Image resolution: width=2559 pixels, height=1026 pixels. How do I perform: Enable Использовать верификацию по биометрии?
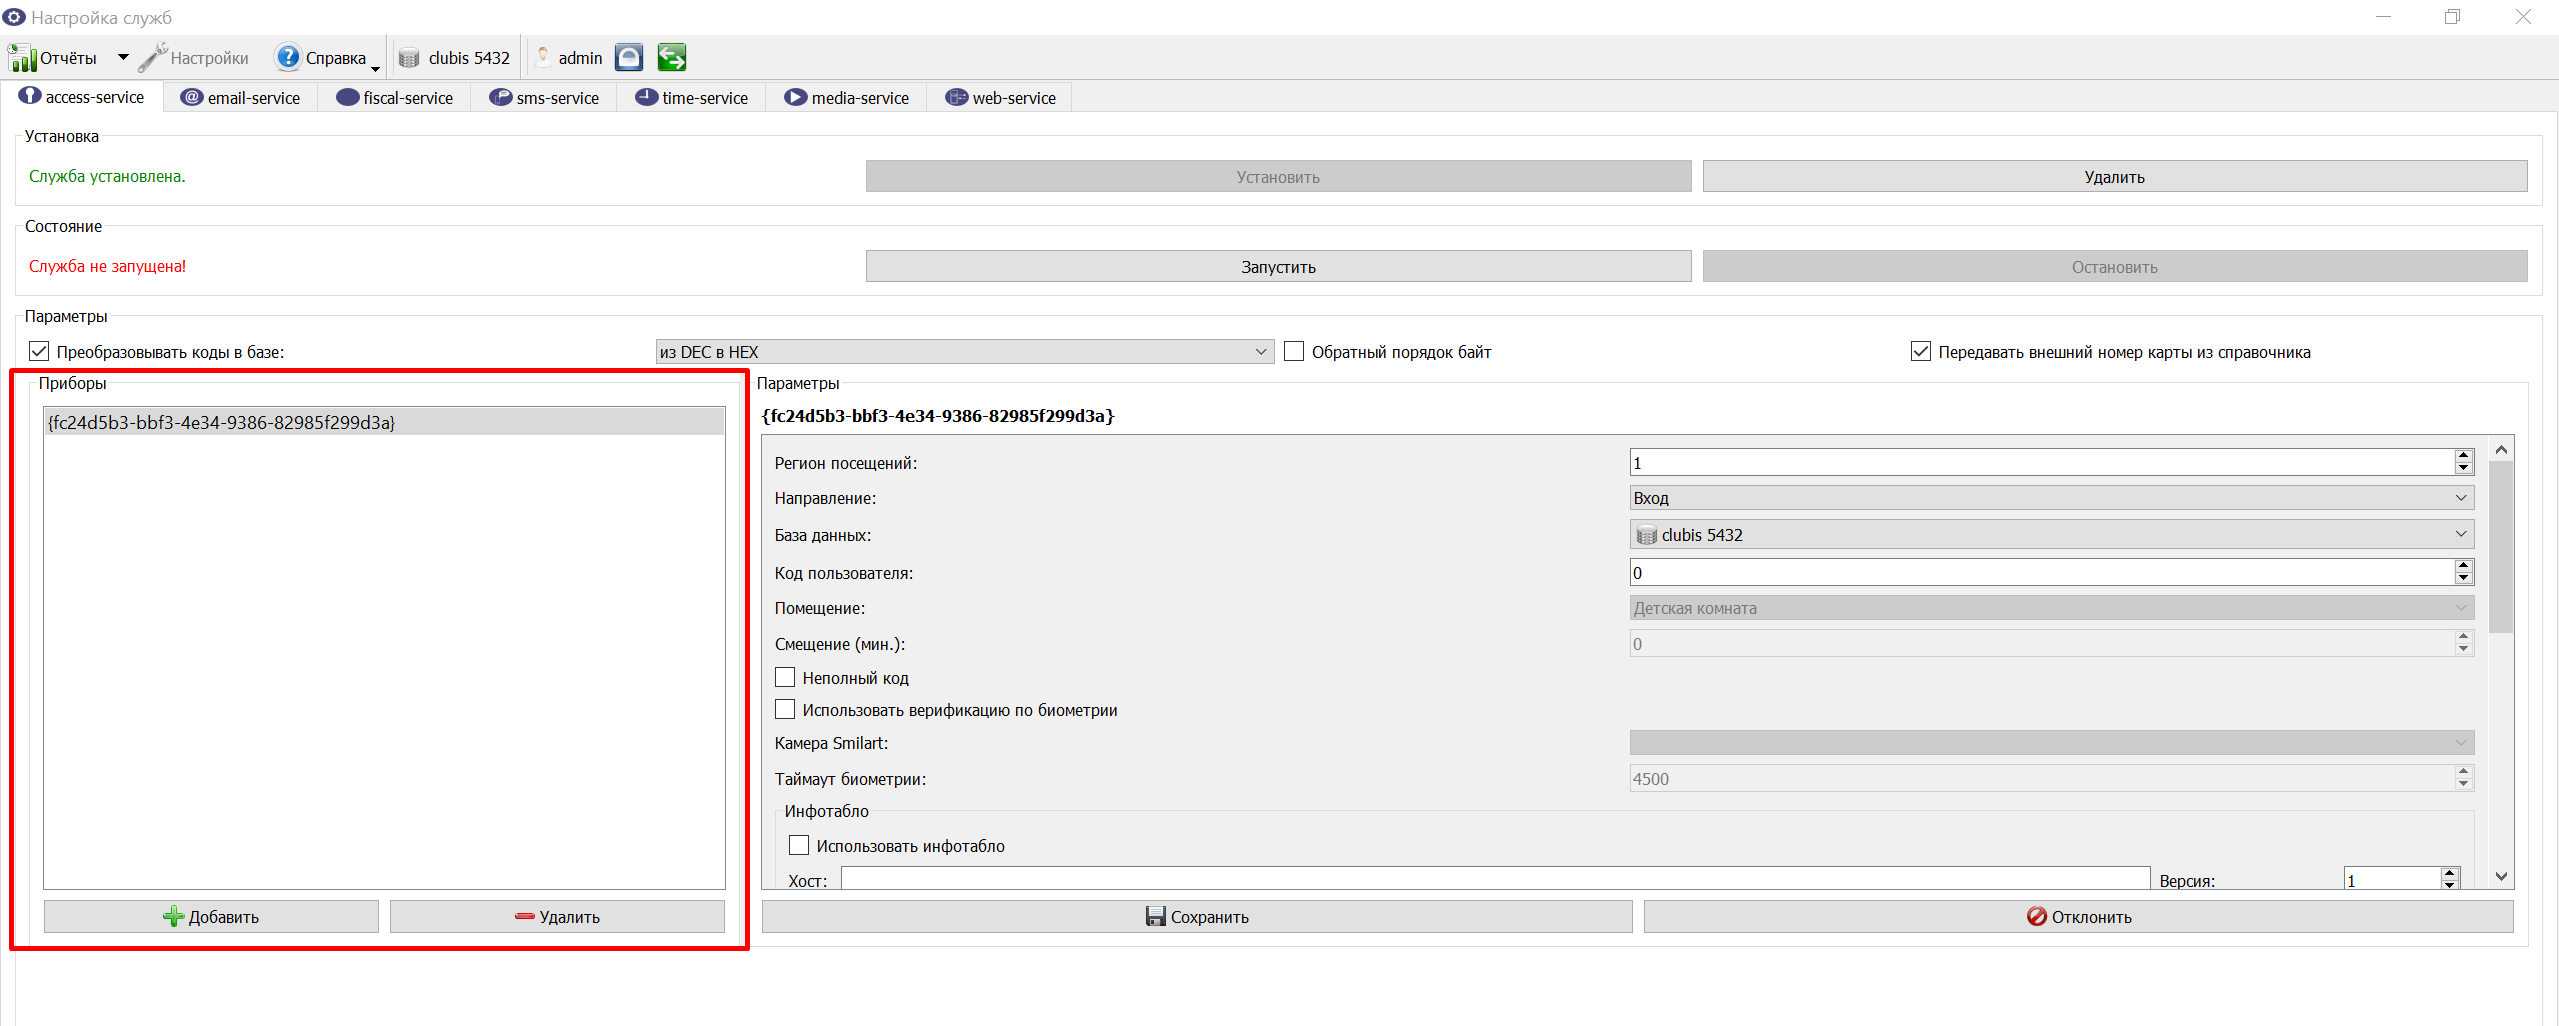[785, 710]
